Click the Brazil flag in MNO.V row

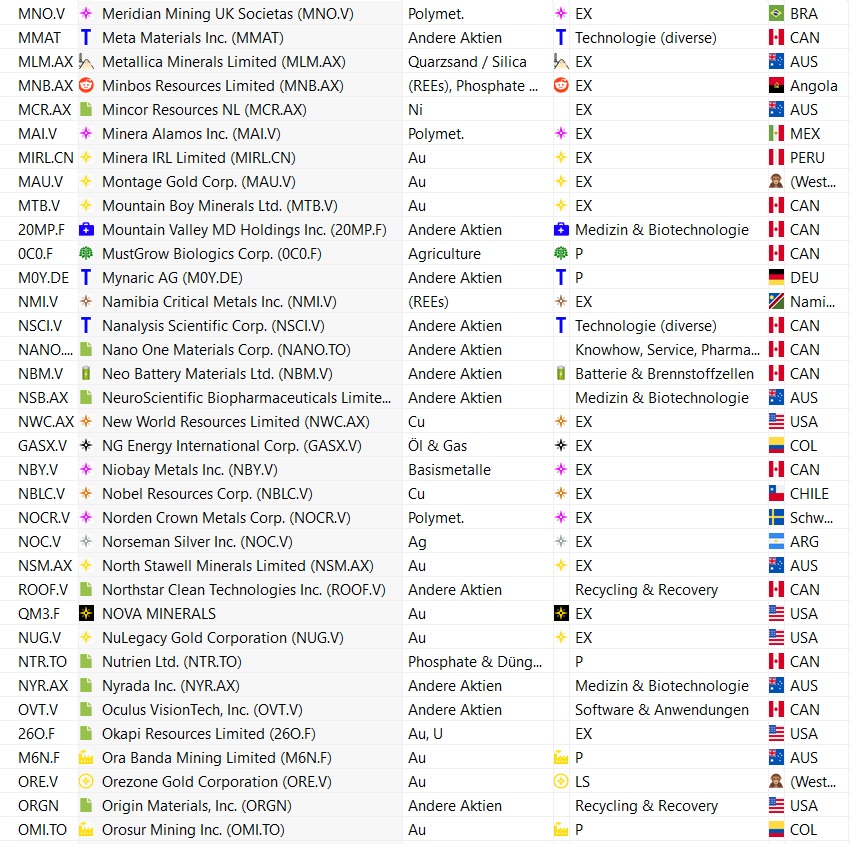(776, 14)
